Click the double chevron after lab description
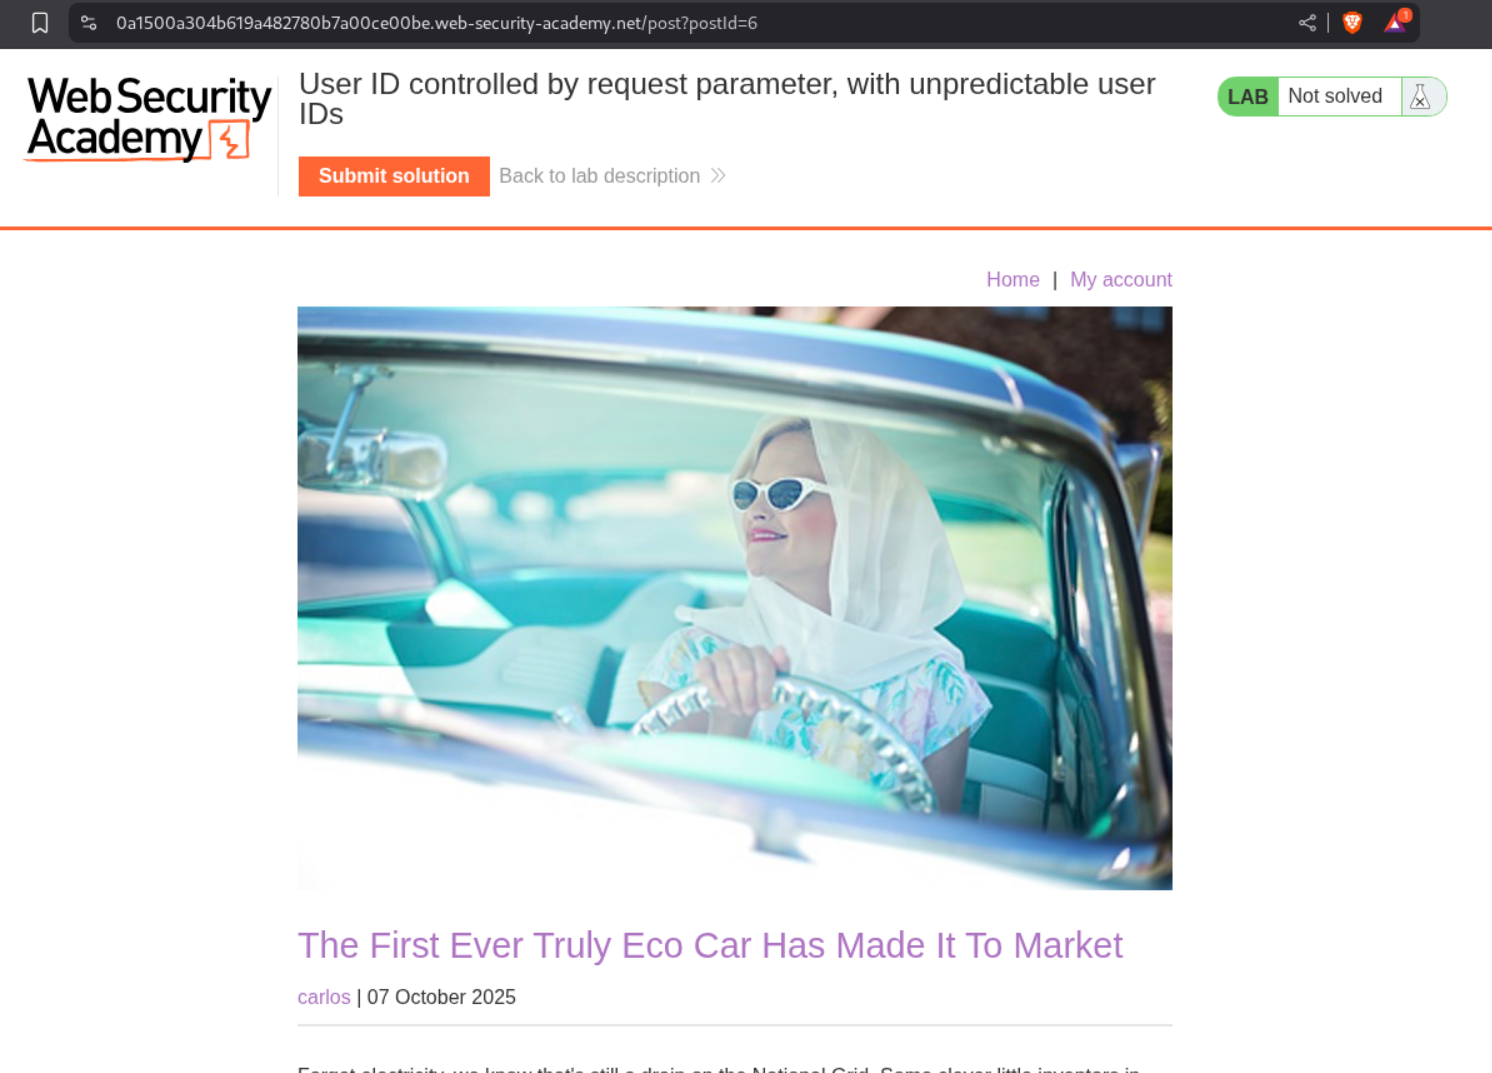Viewport: 1492px width, 1073px height. (x=718, y=176)
